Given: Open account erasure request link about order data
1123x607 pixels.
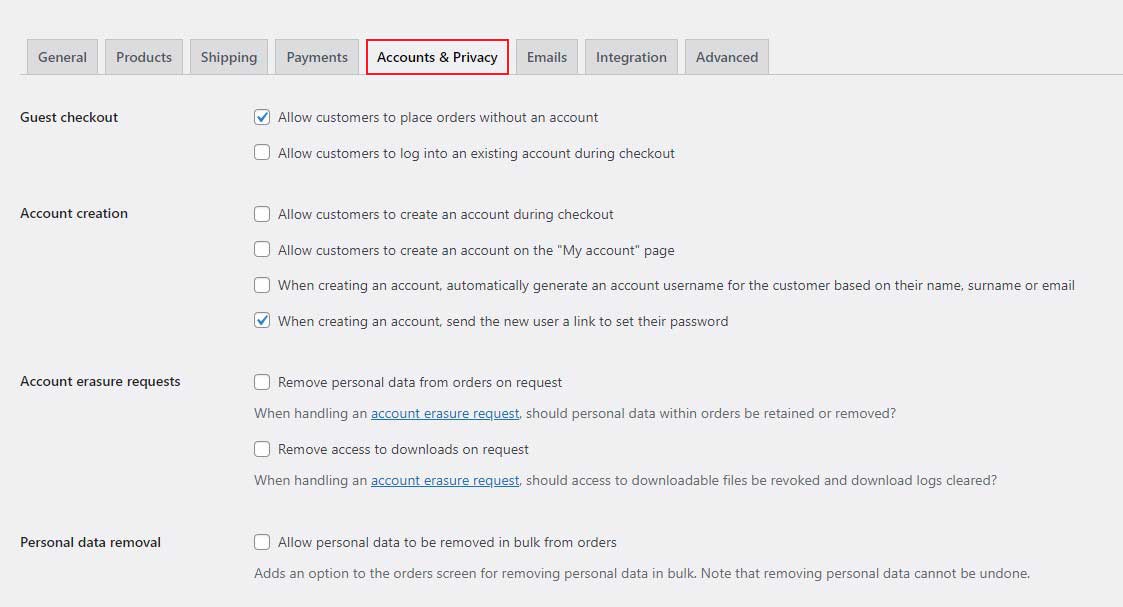Looking at the screenshot, I should coord(445,413).
